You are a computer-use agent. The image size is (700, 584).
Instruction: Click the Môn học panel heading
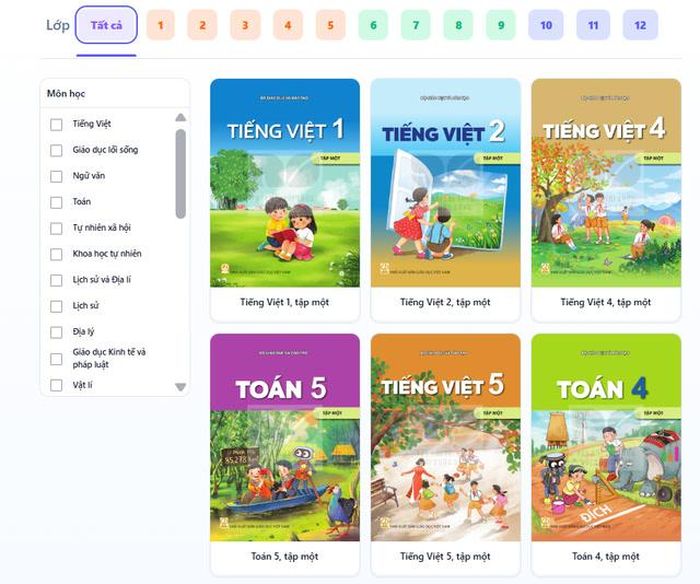(x=66, y=94)
